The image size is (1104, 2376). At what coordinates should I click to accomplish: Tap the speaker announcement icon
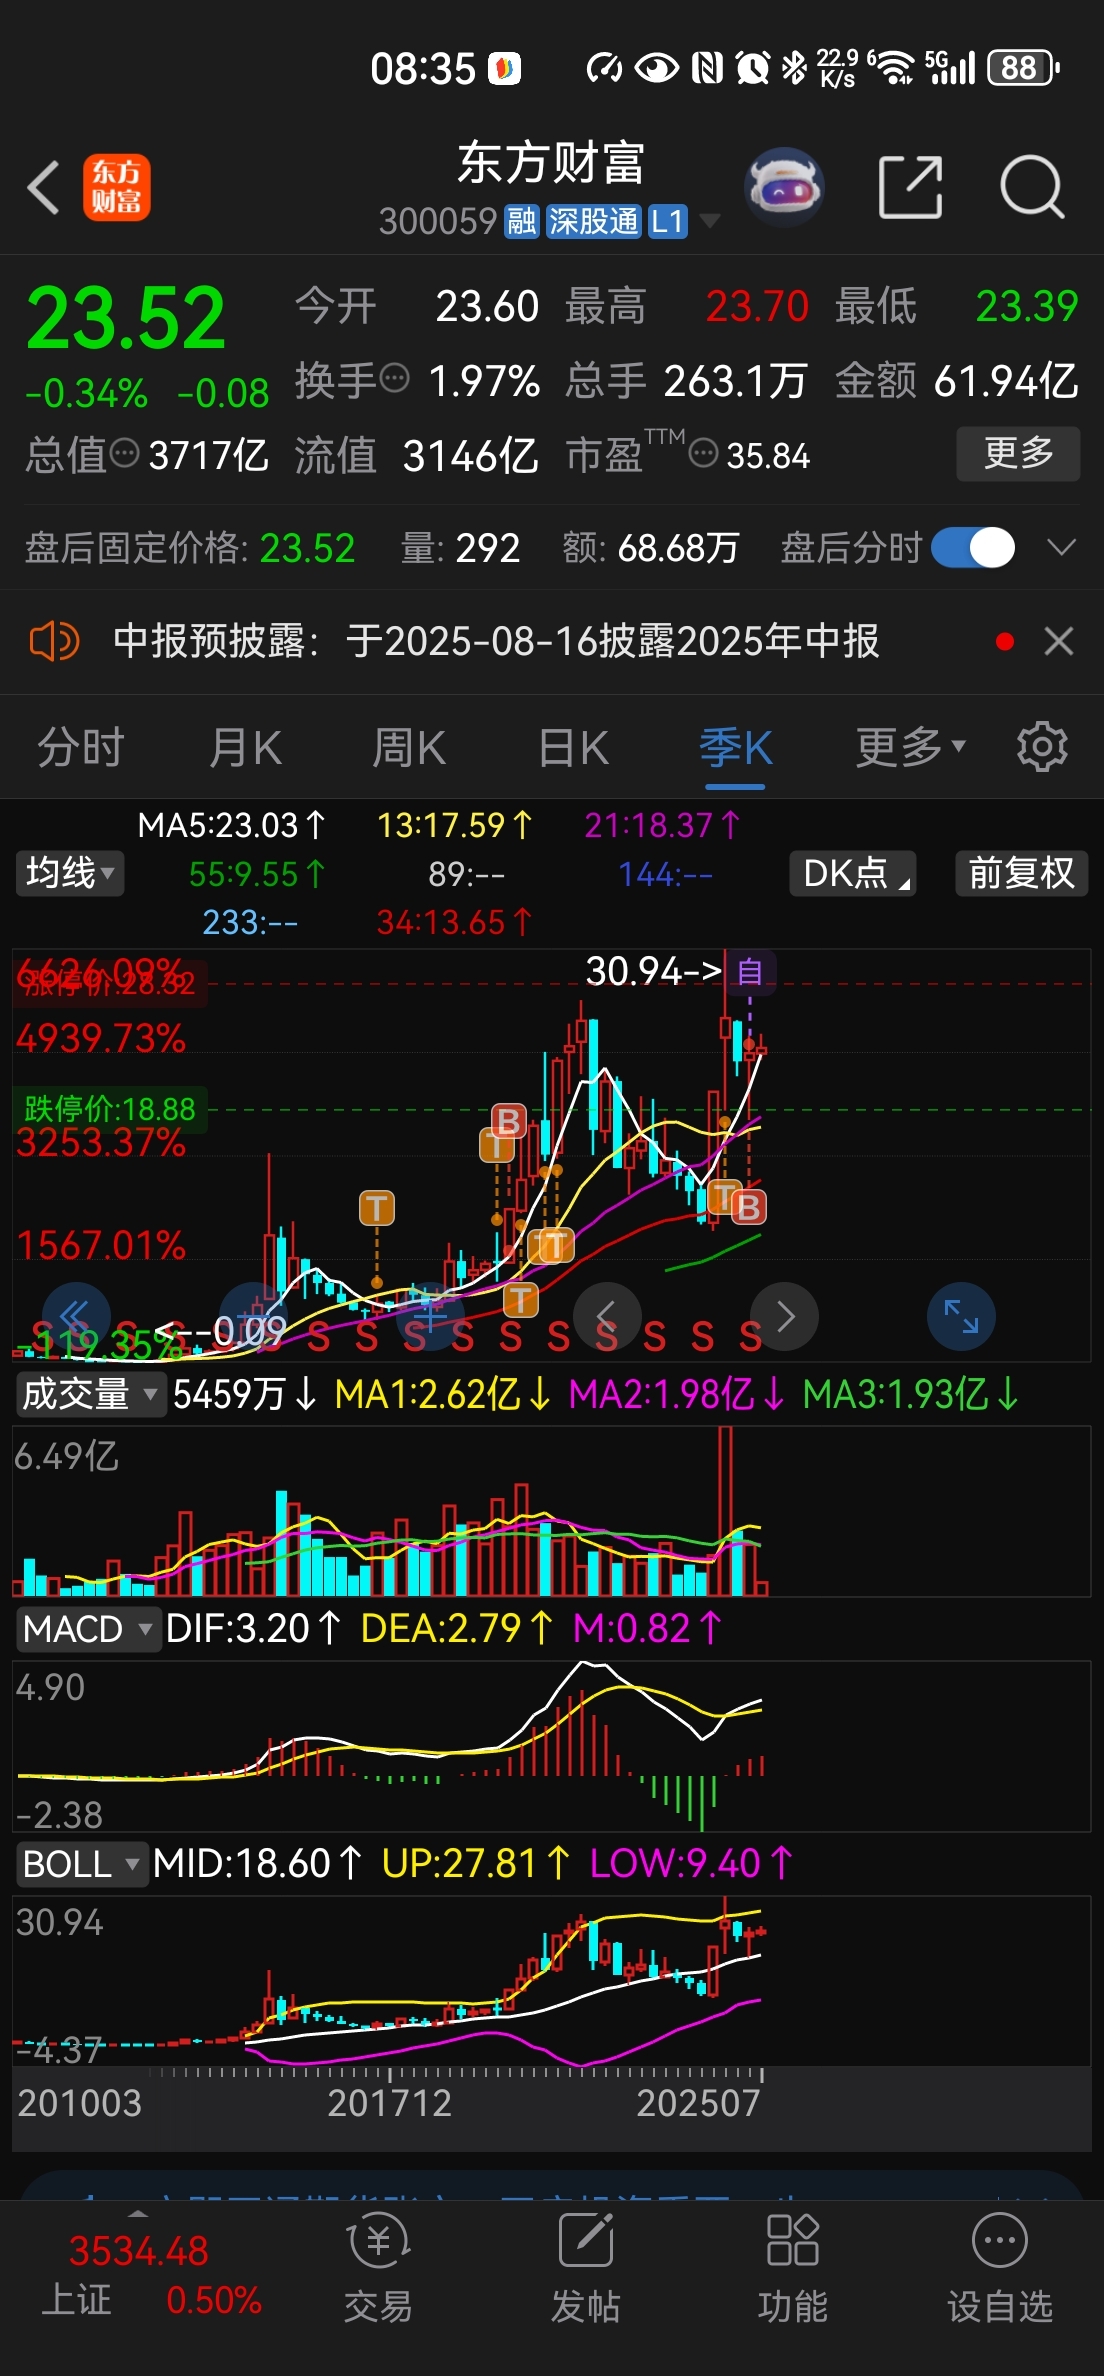pos(54,641)
